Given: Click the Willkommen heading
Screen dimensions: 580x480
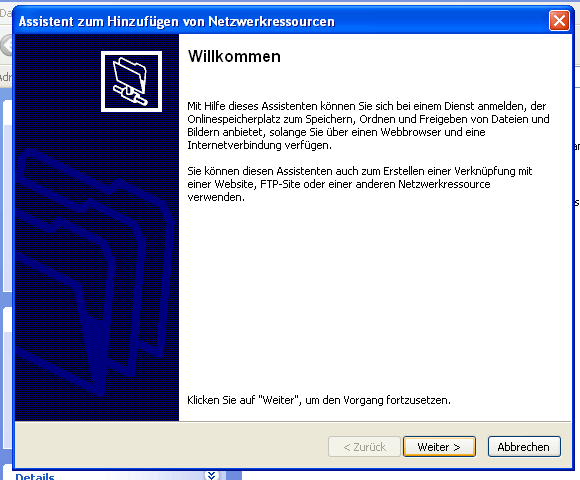Looking at the screenshot, I should click(234, 57).
